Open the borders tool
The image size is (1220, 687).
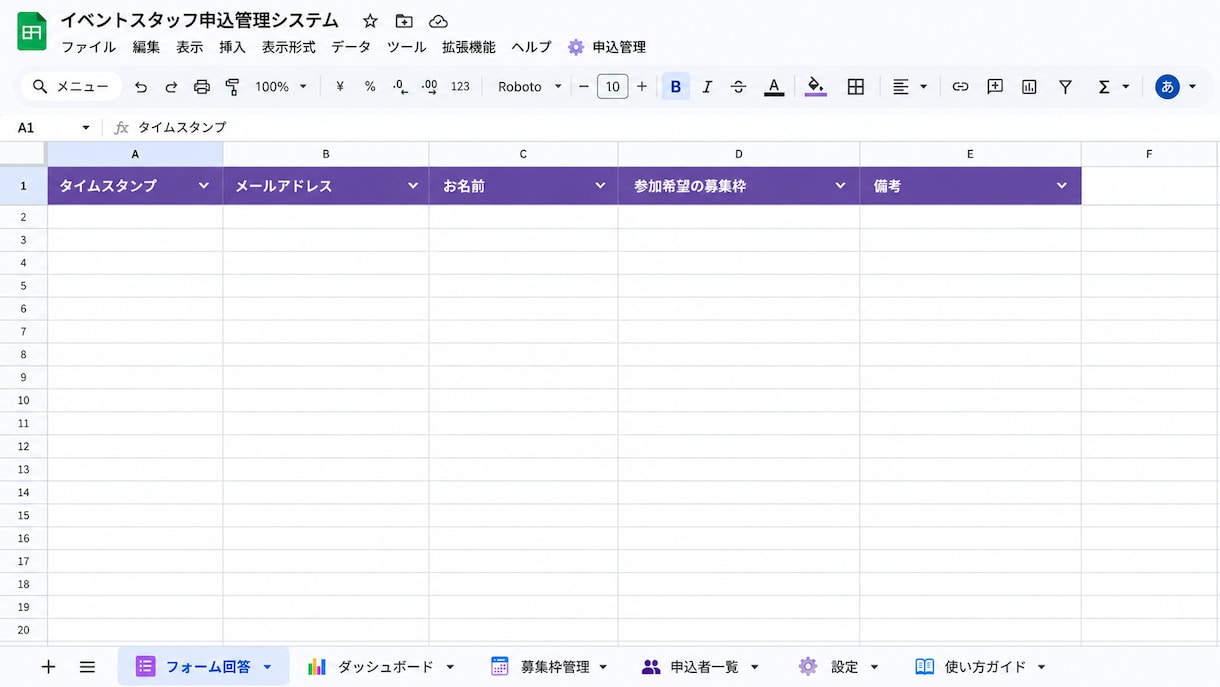[x=856, y=87]
